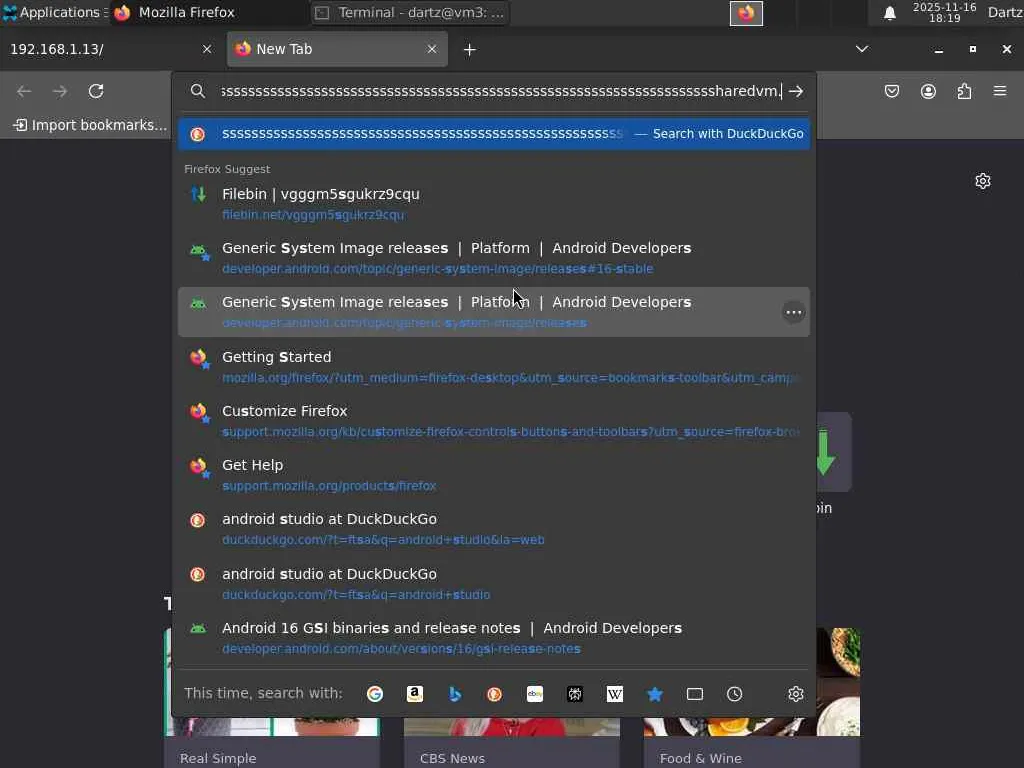Screen dimensions: 1024x768
Task: Search this time with Google
Action: point(375,694)
